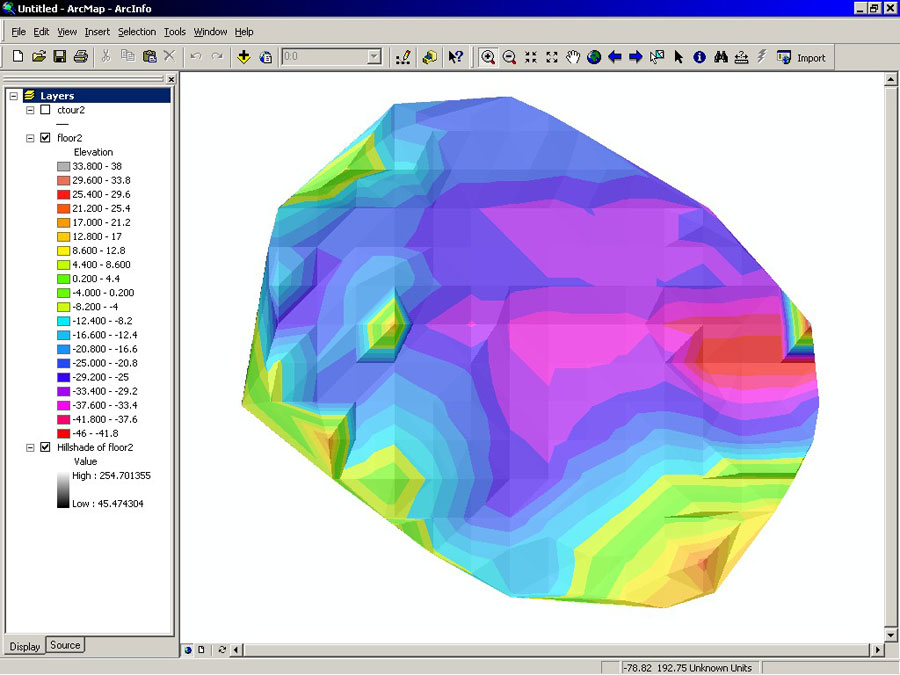
Task: Open the Help menu
Action: tap(244, 32)
